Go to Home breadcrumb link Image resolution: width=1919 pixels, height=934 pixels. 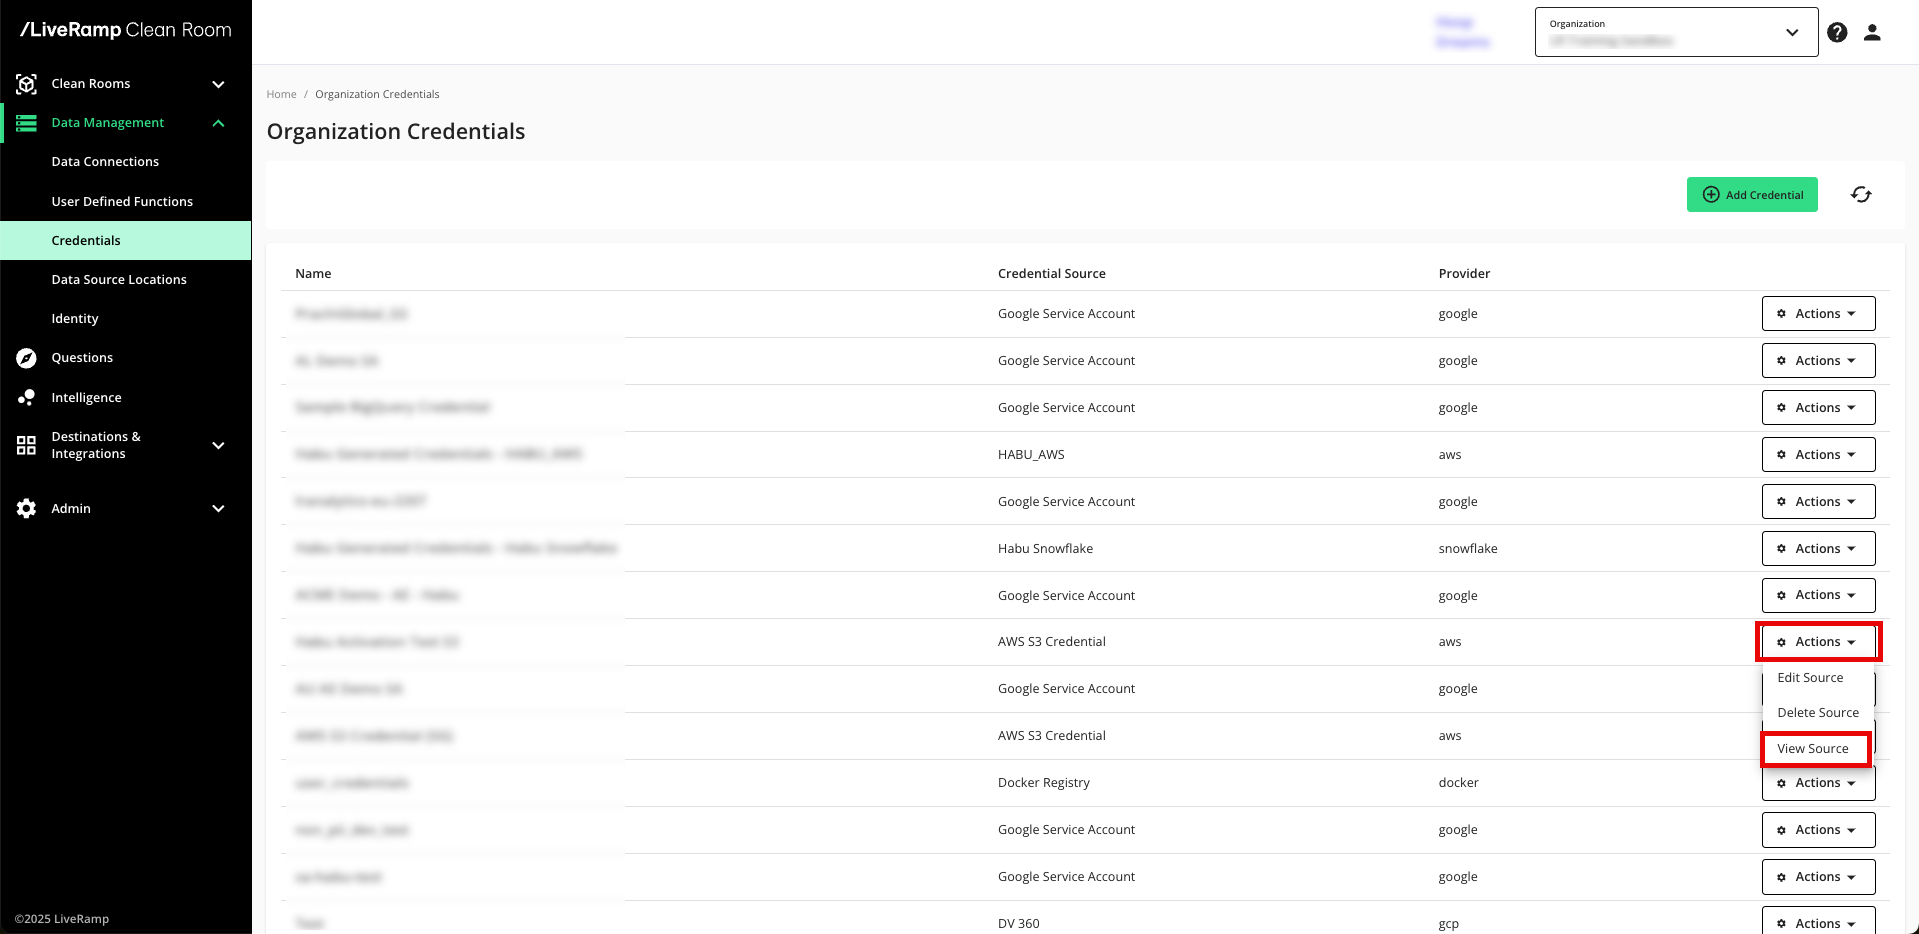tap(281, 94)
